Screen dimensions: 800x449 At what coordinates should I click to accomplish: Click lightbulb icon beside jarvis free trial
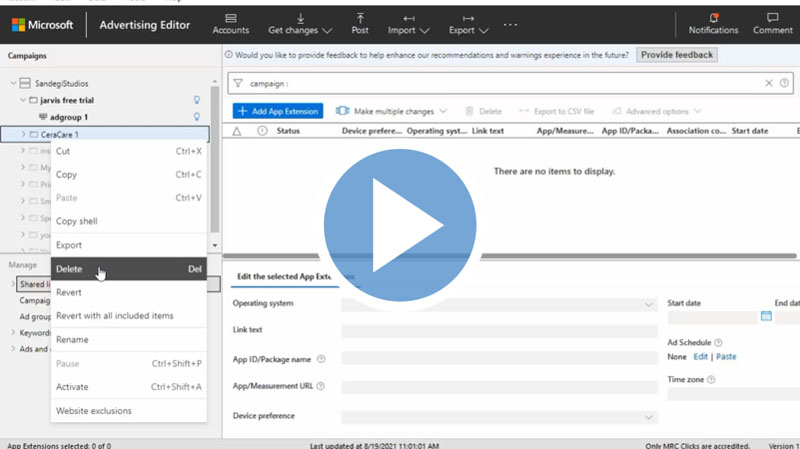pyautogui.click(x=196, y=100)
